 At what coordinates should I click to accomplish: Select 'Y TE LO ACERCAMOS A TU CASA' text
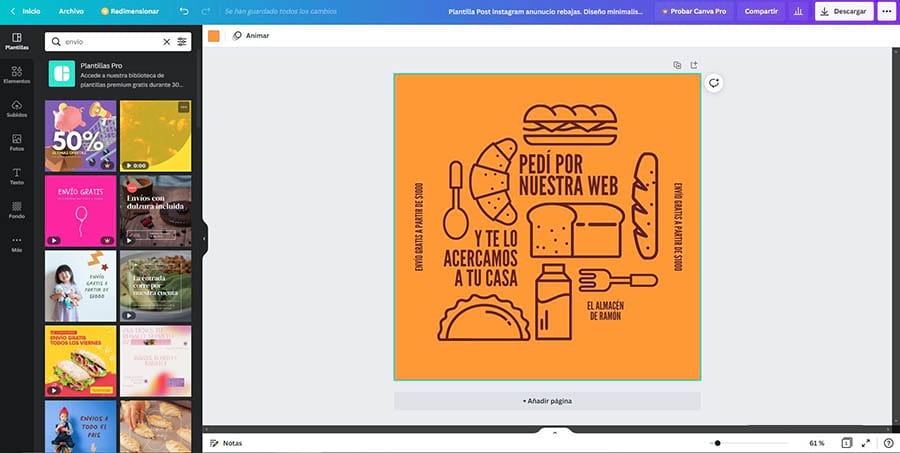480,259
